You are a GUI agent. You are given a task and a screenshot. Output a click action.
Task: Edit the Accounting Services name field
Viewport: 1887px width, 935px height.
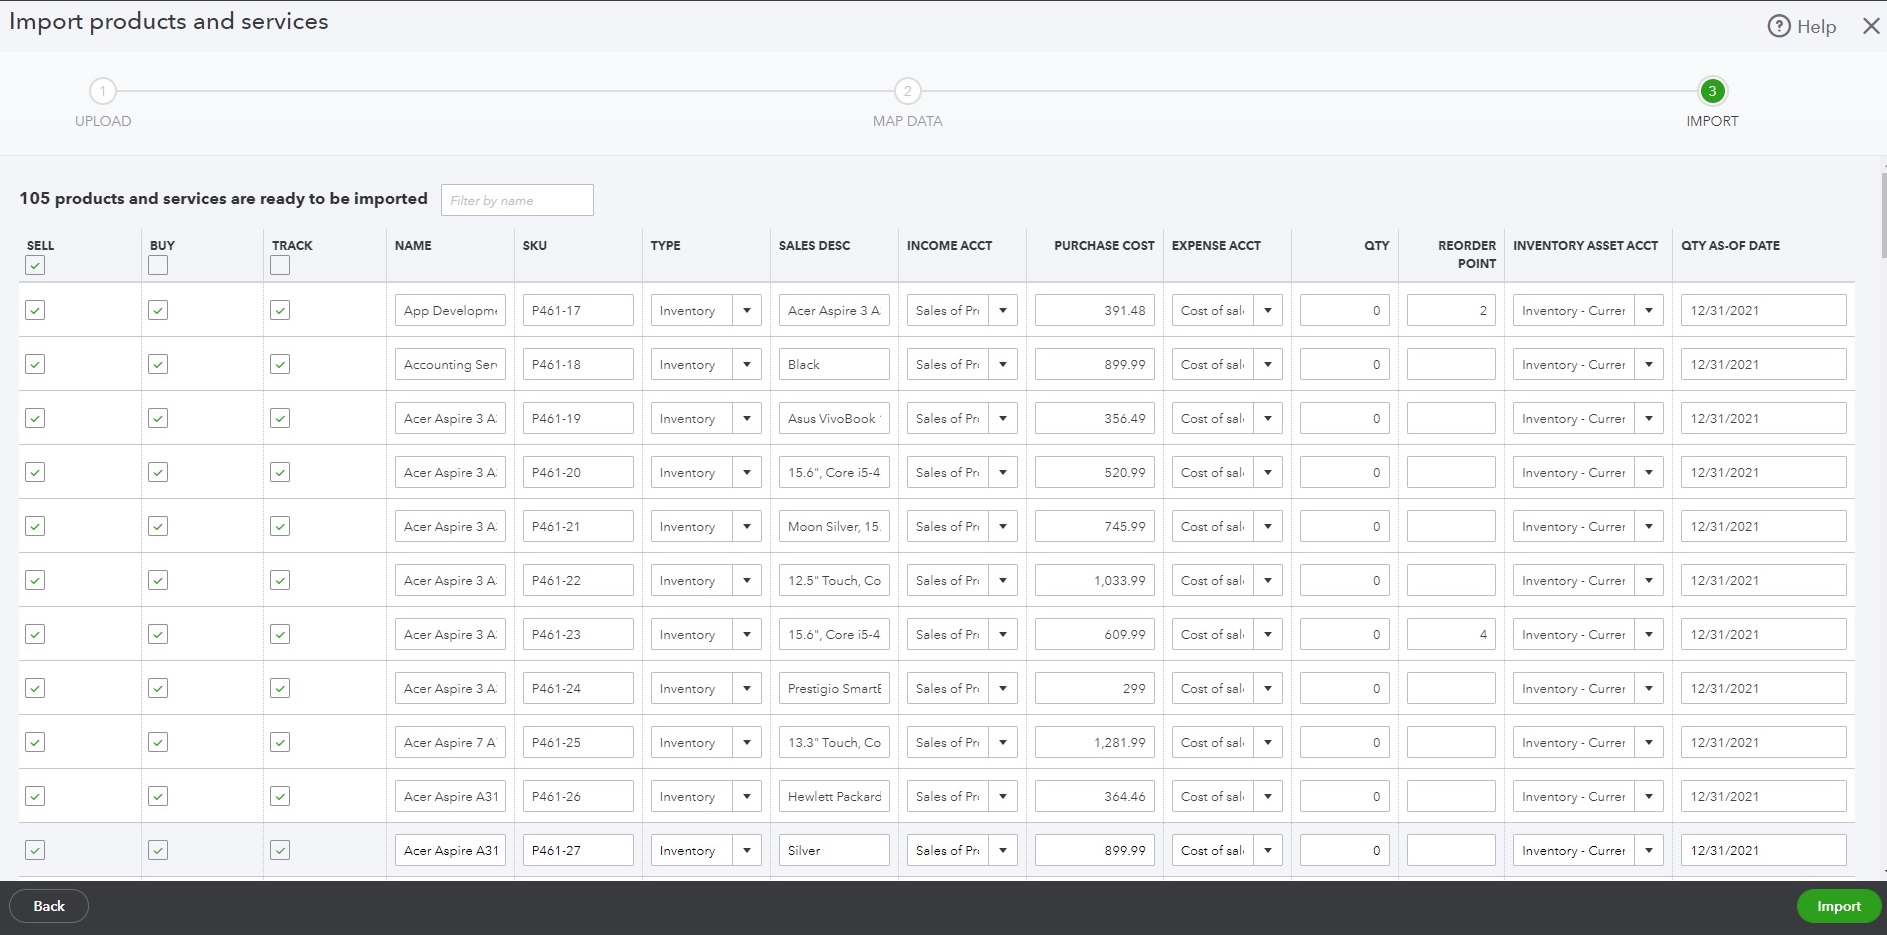(x=450, y=364)
